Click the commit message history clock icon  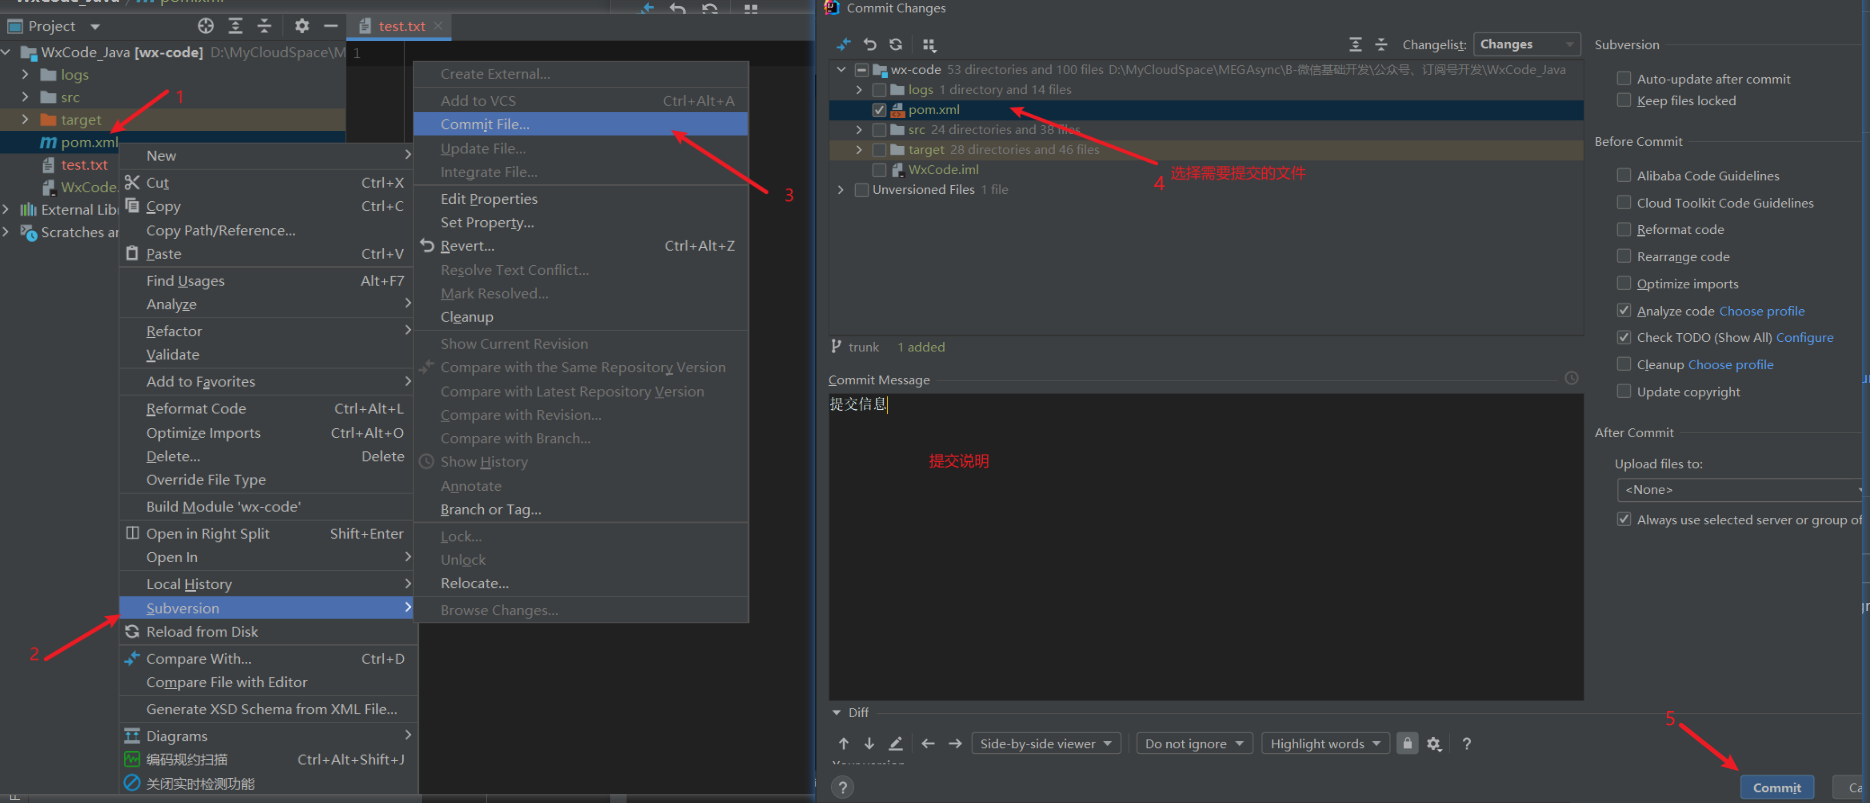(1571, 378)
